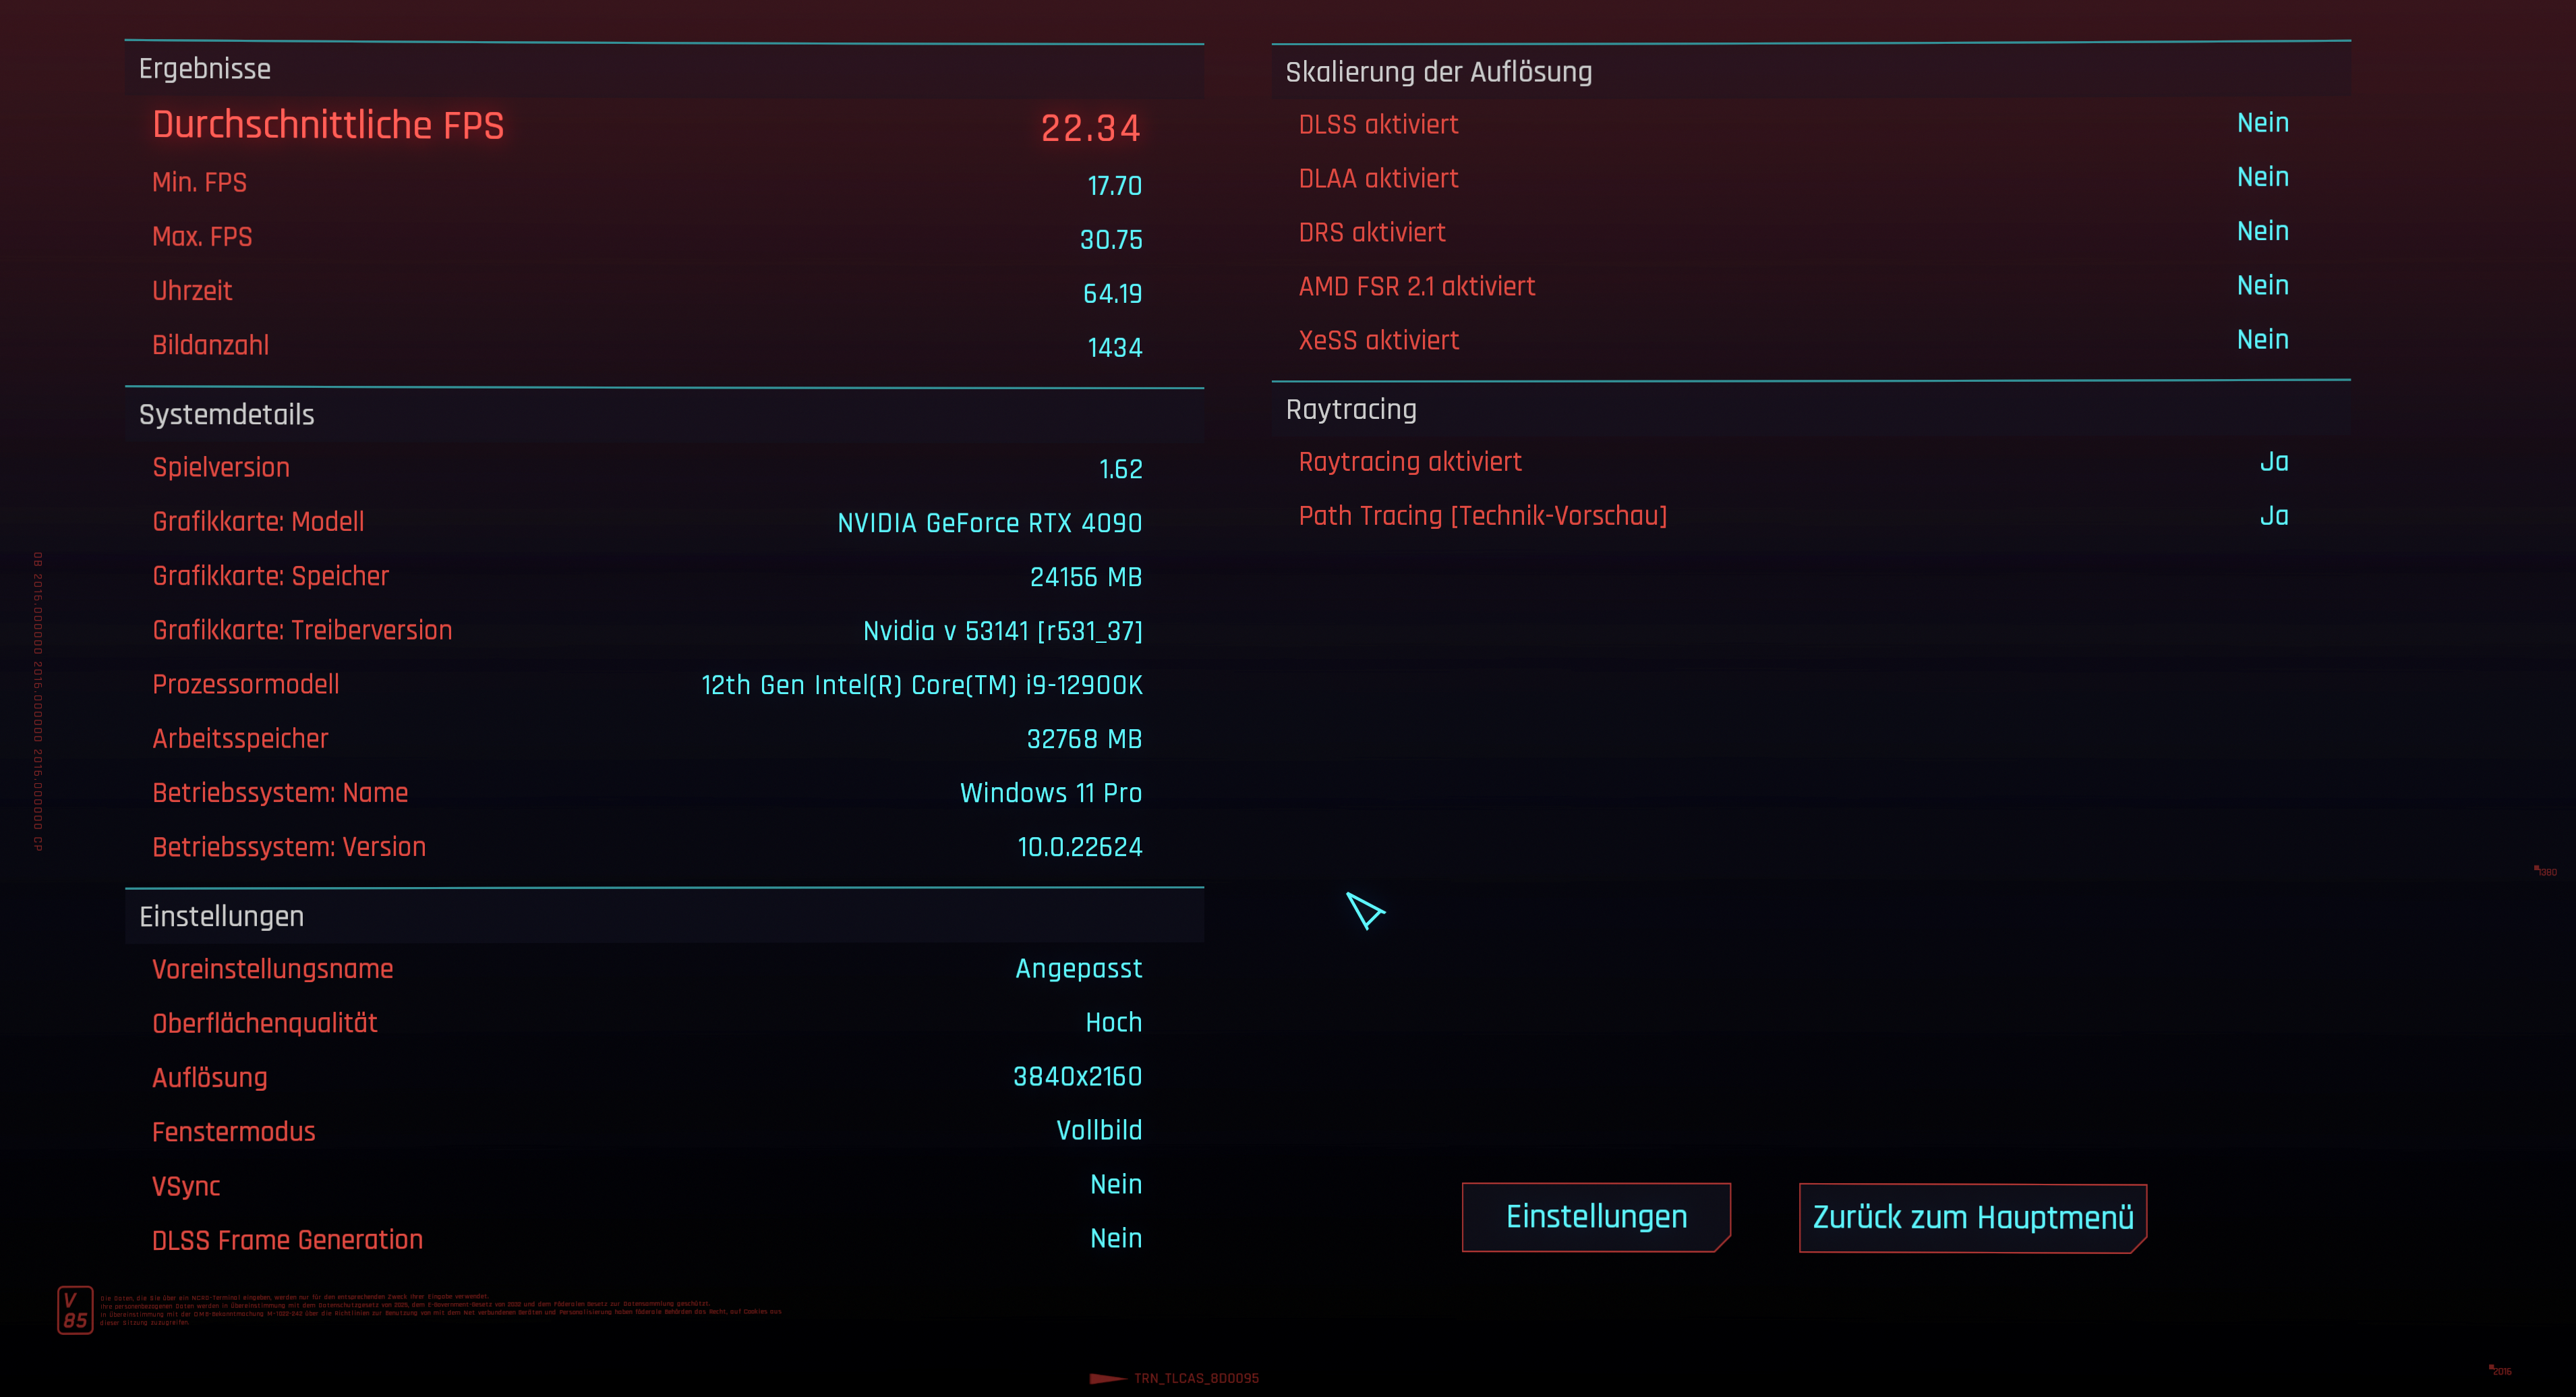Screen dimensions: 2576x1397
Task: Click the Einstellungen section header
Action: click(221, 916)
